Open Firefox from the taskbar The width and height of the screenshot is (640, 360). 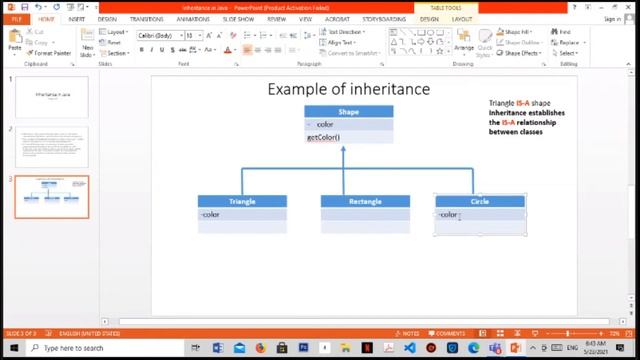tap(260, 348)
